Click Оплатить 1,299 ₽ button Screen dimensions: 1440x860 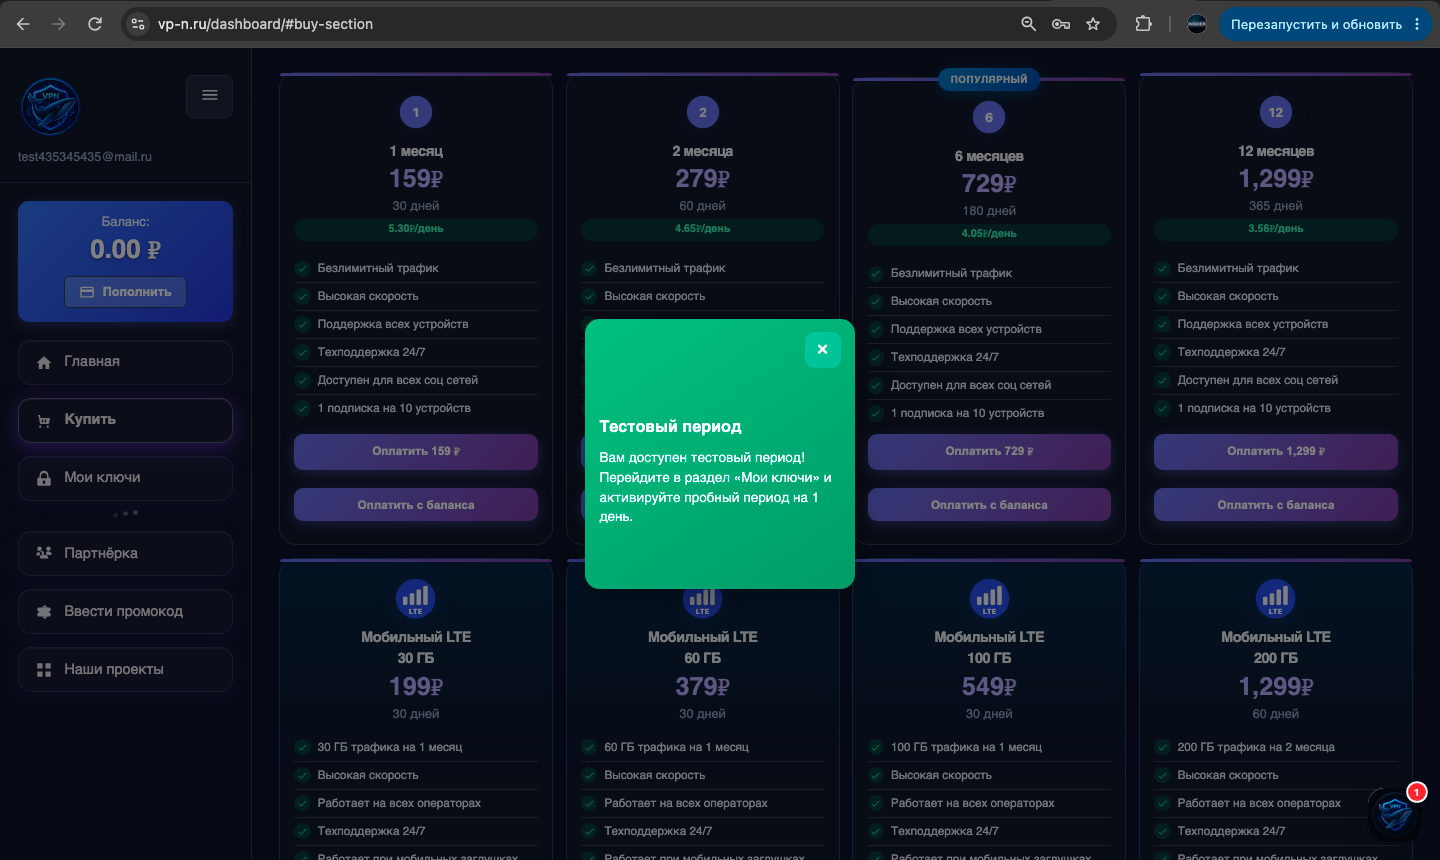1275,451
